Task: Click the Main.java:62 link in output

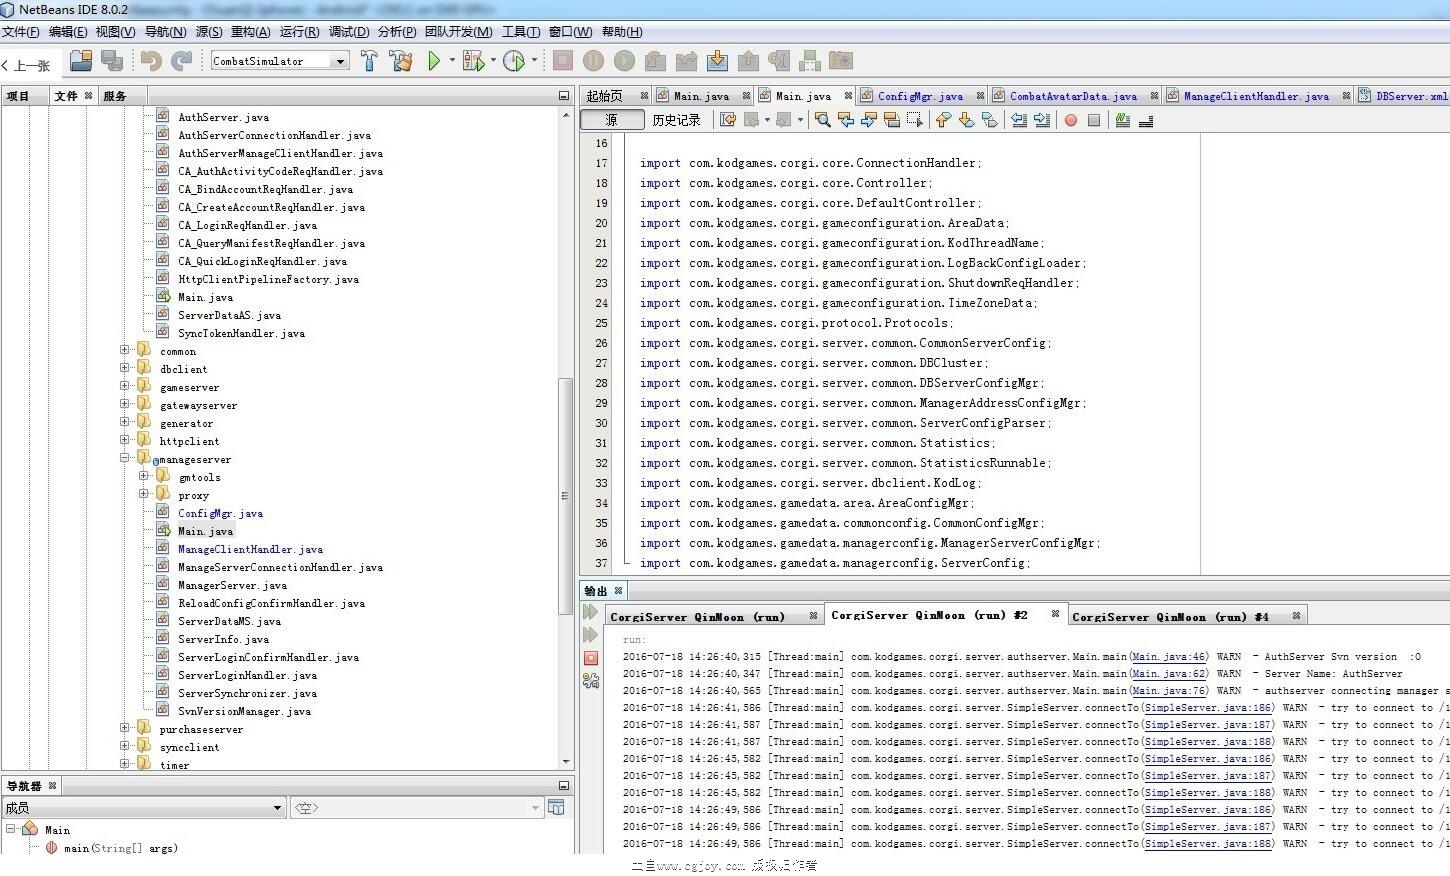Action: pos(1169,674)
